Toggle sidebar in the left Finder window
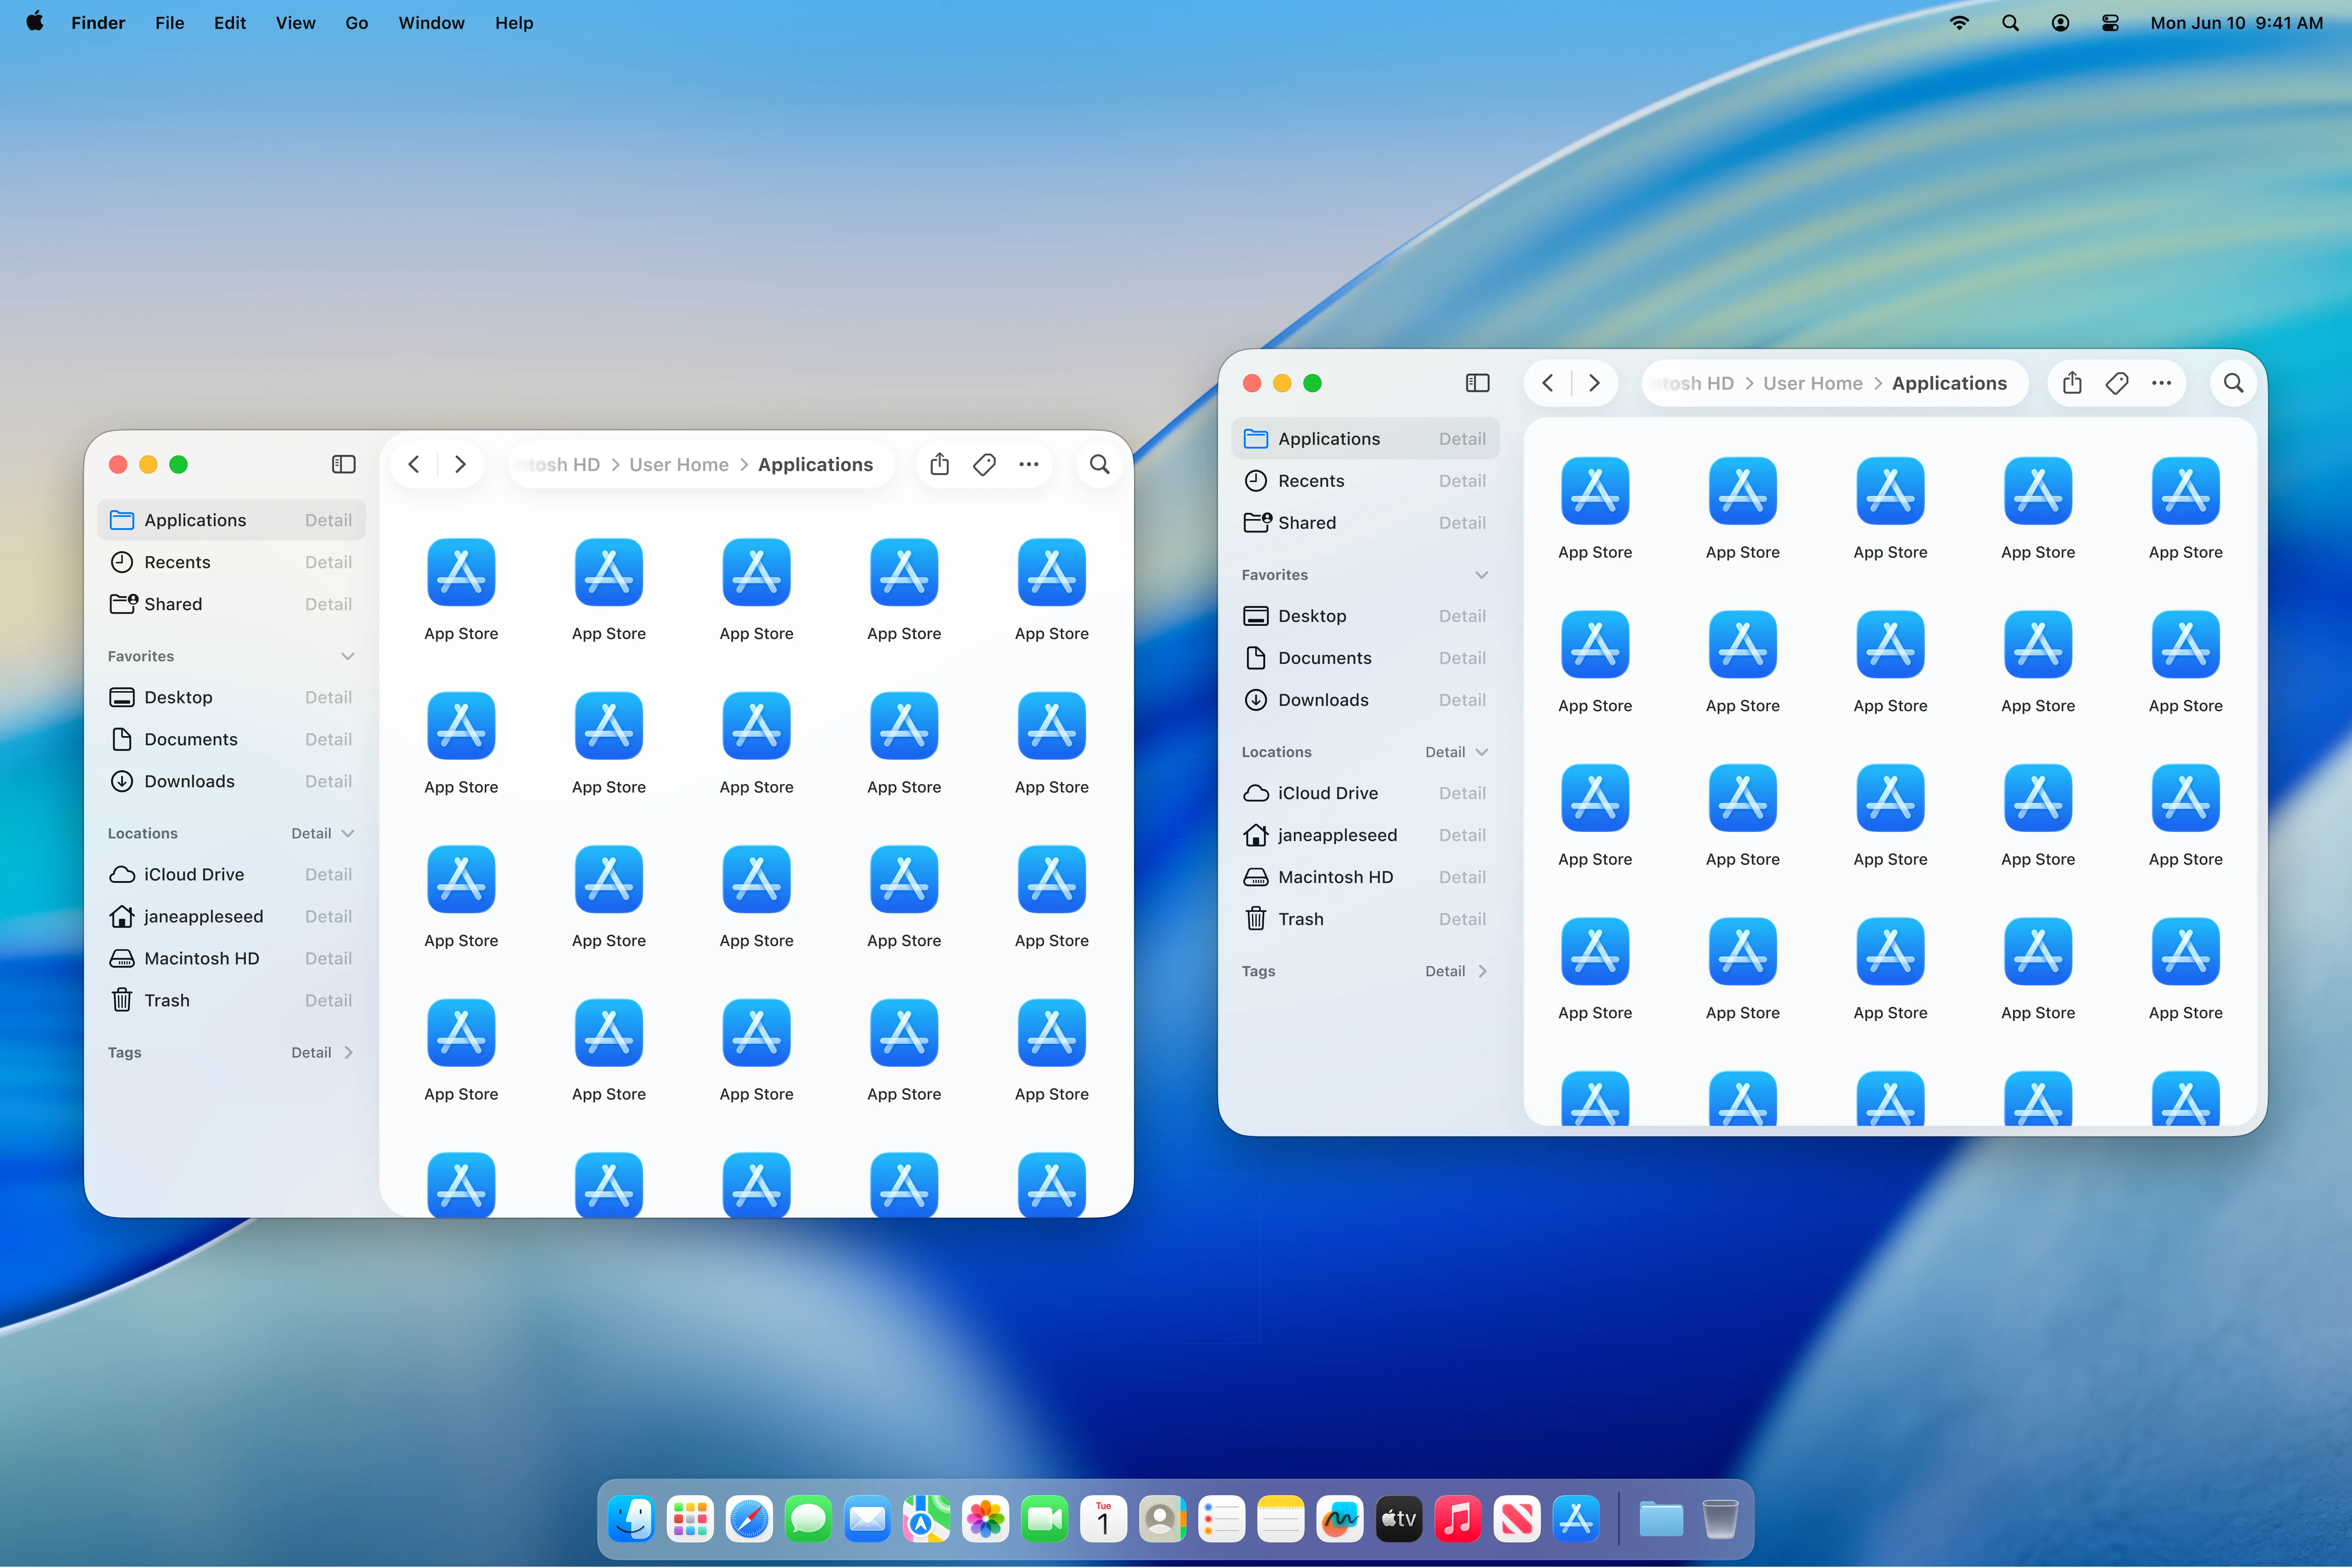 (x=343, y=464)
